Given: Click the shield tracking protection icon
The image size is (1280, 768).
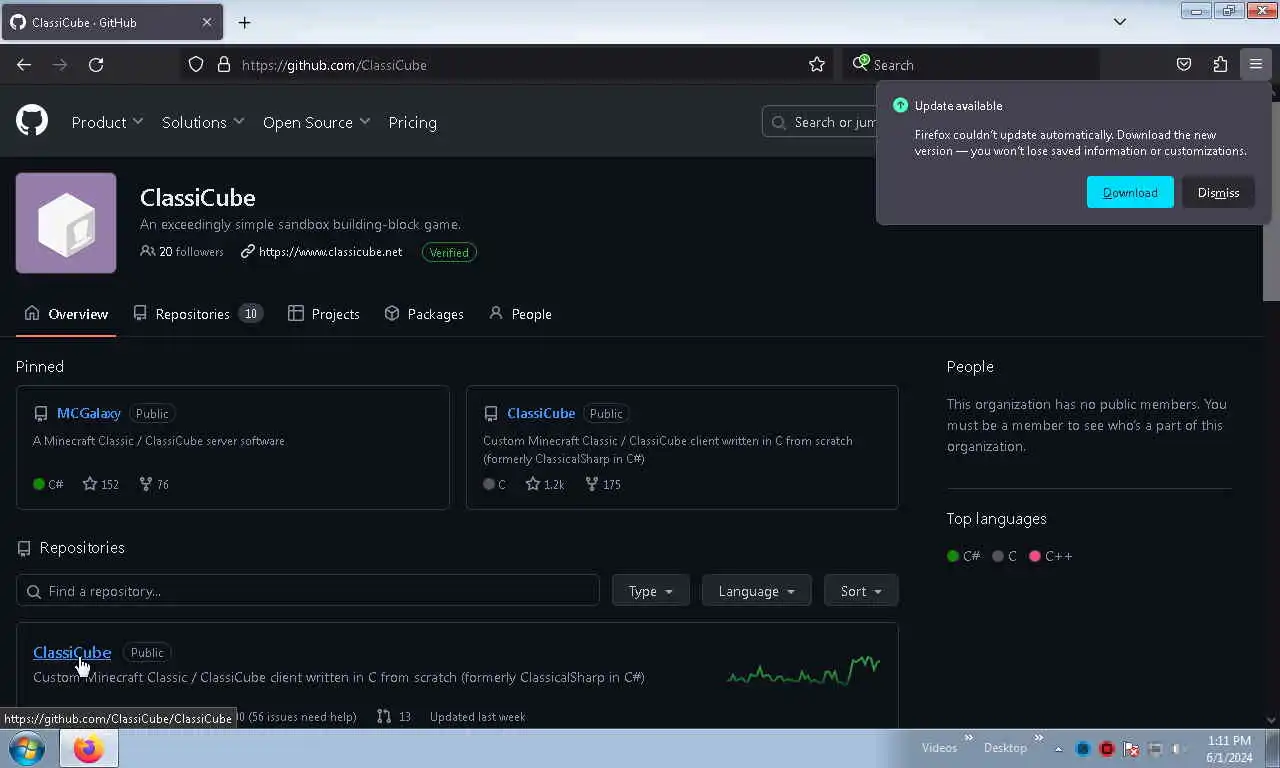Looking at the screenshot, I should [x=196, y=64].
